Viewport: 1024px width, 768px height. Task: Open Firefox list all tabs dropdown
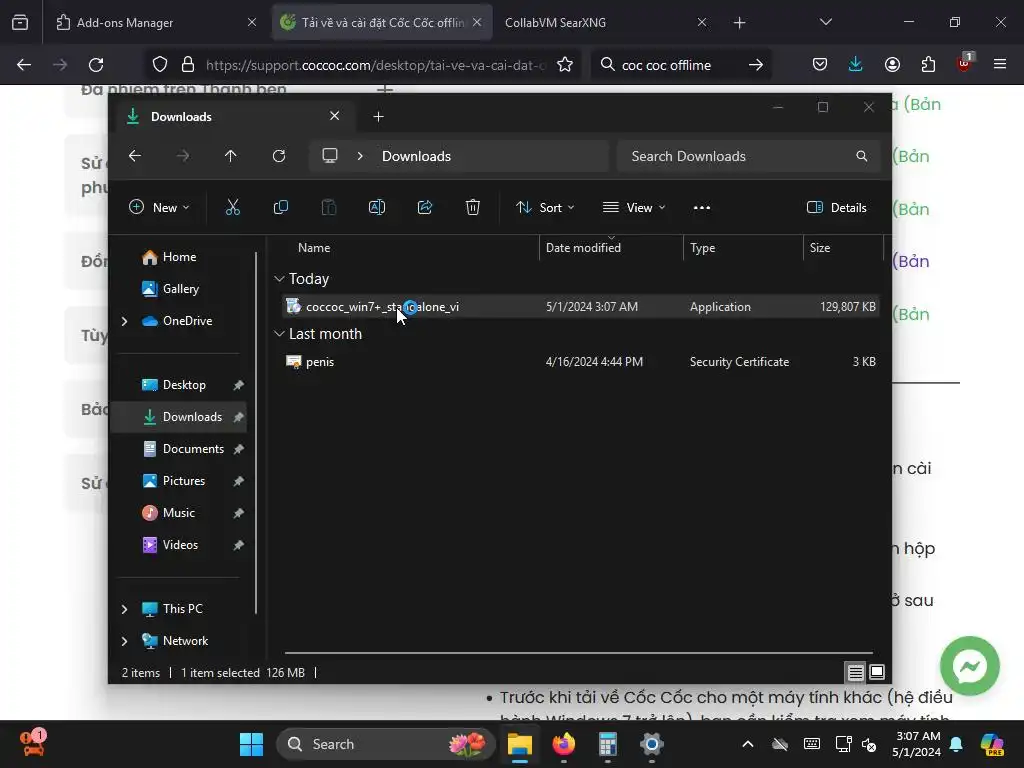[x=825, y=22]
